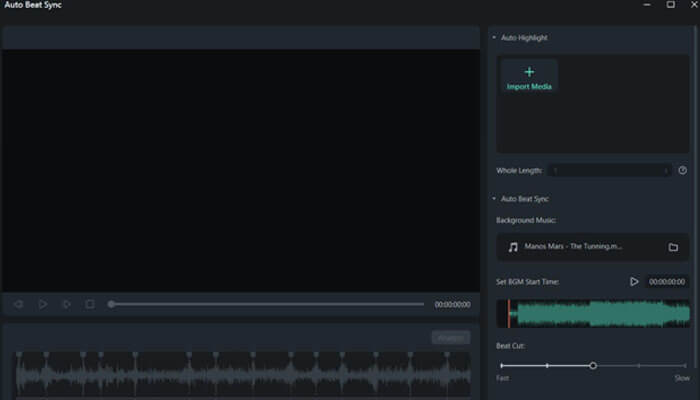Maximize the Auto Beat Sync window
700x400 pixels.
tap(671, 4)
